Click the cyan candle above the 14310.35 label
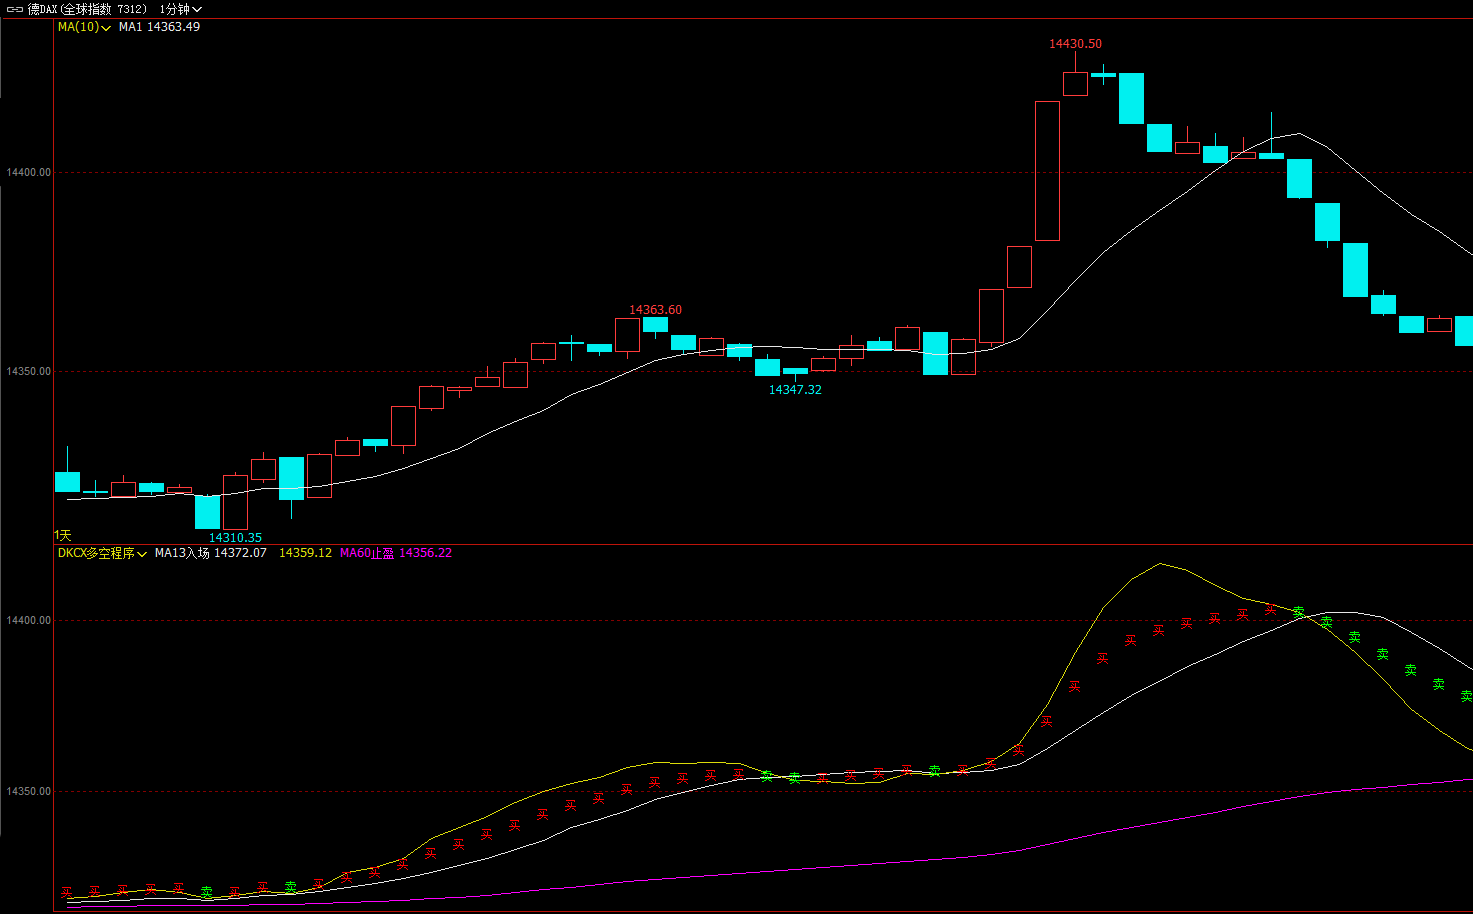The image size is (1473, 914). pos(207,512)
